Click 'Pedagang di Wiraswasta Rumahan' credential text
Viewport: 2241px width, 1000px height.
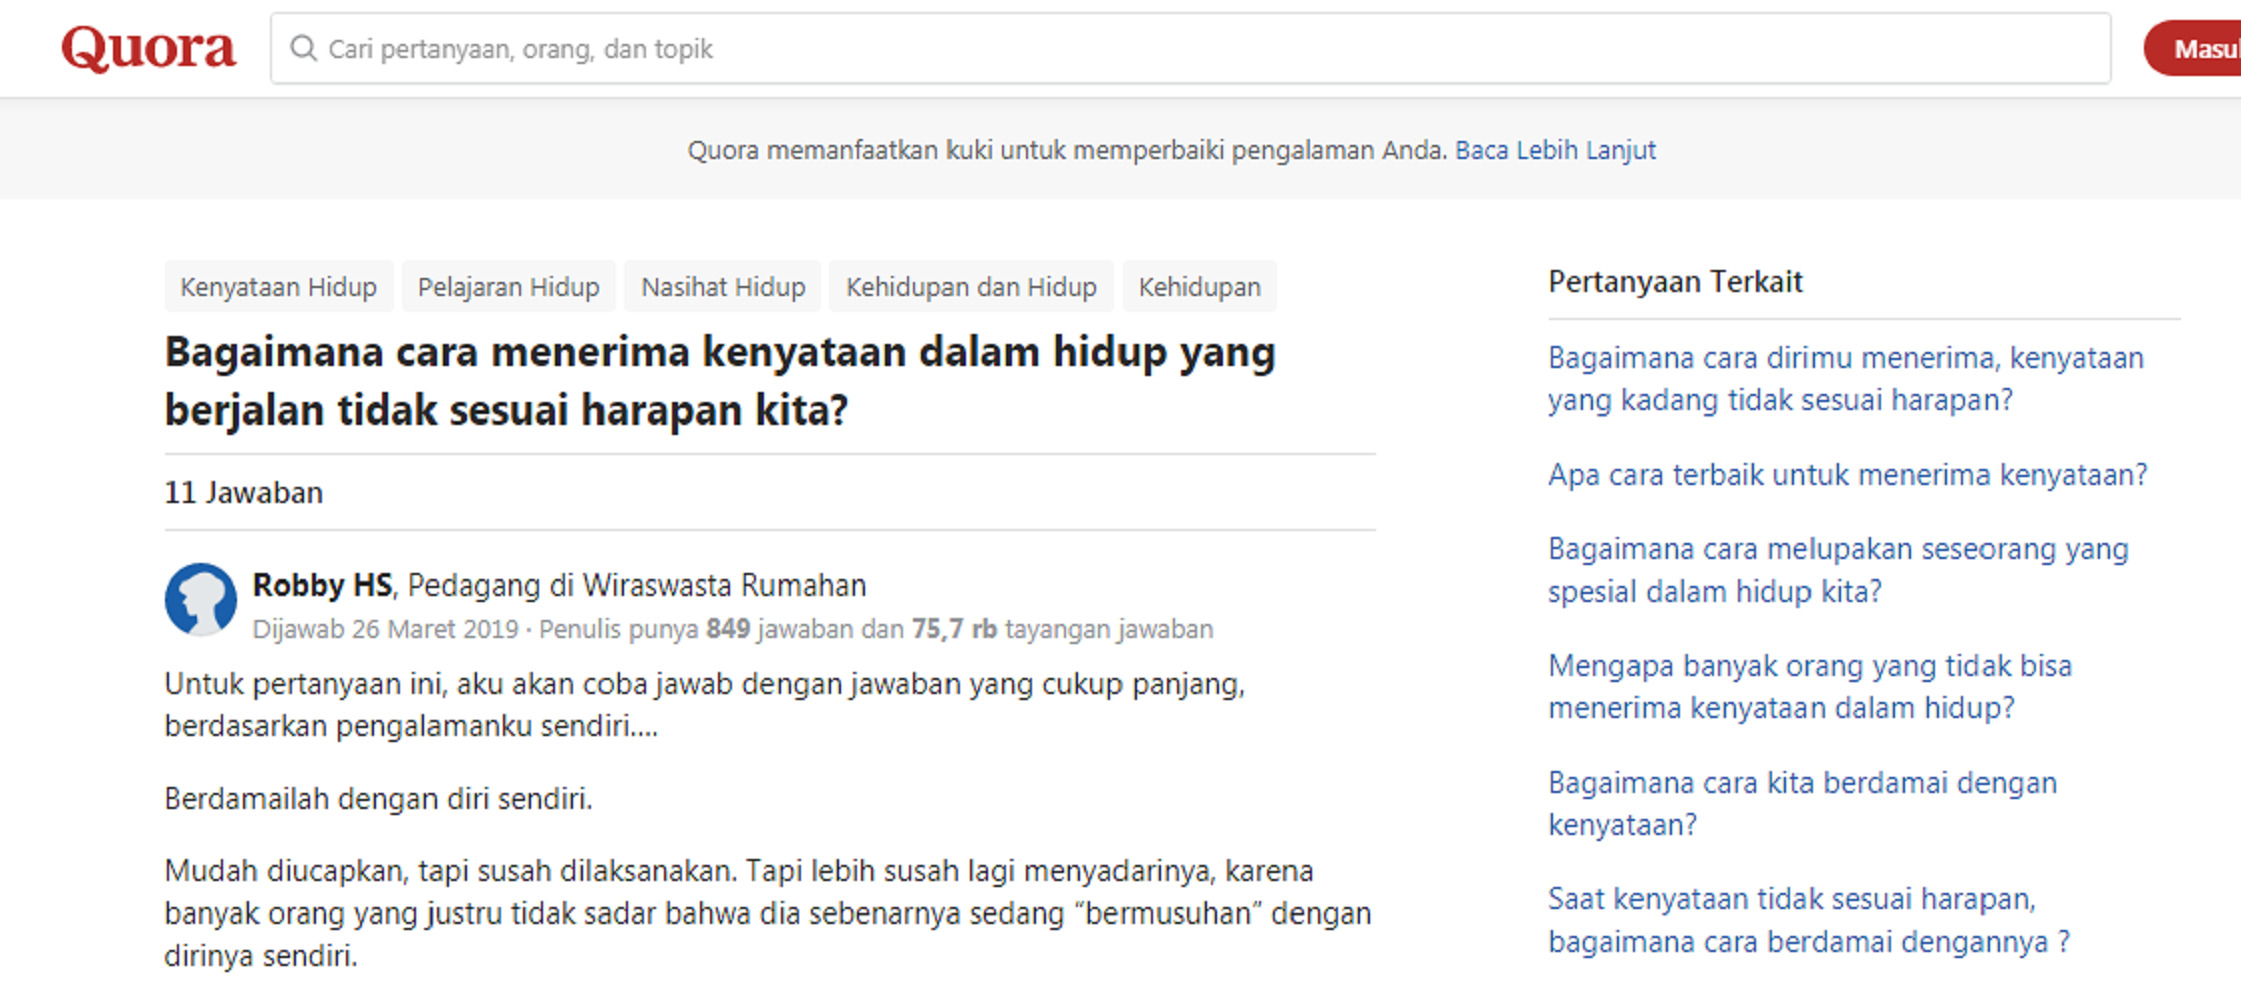pos(637,585)
